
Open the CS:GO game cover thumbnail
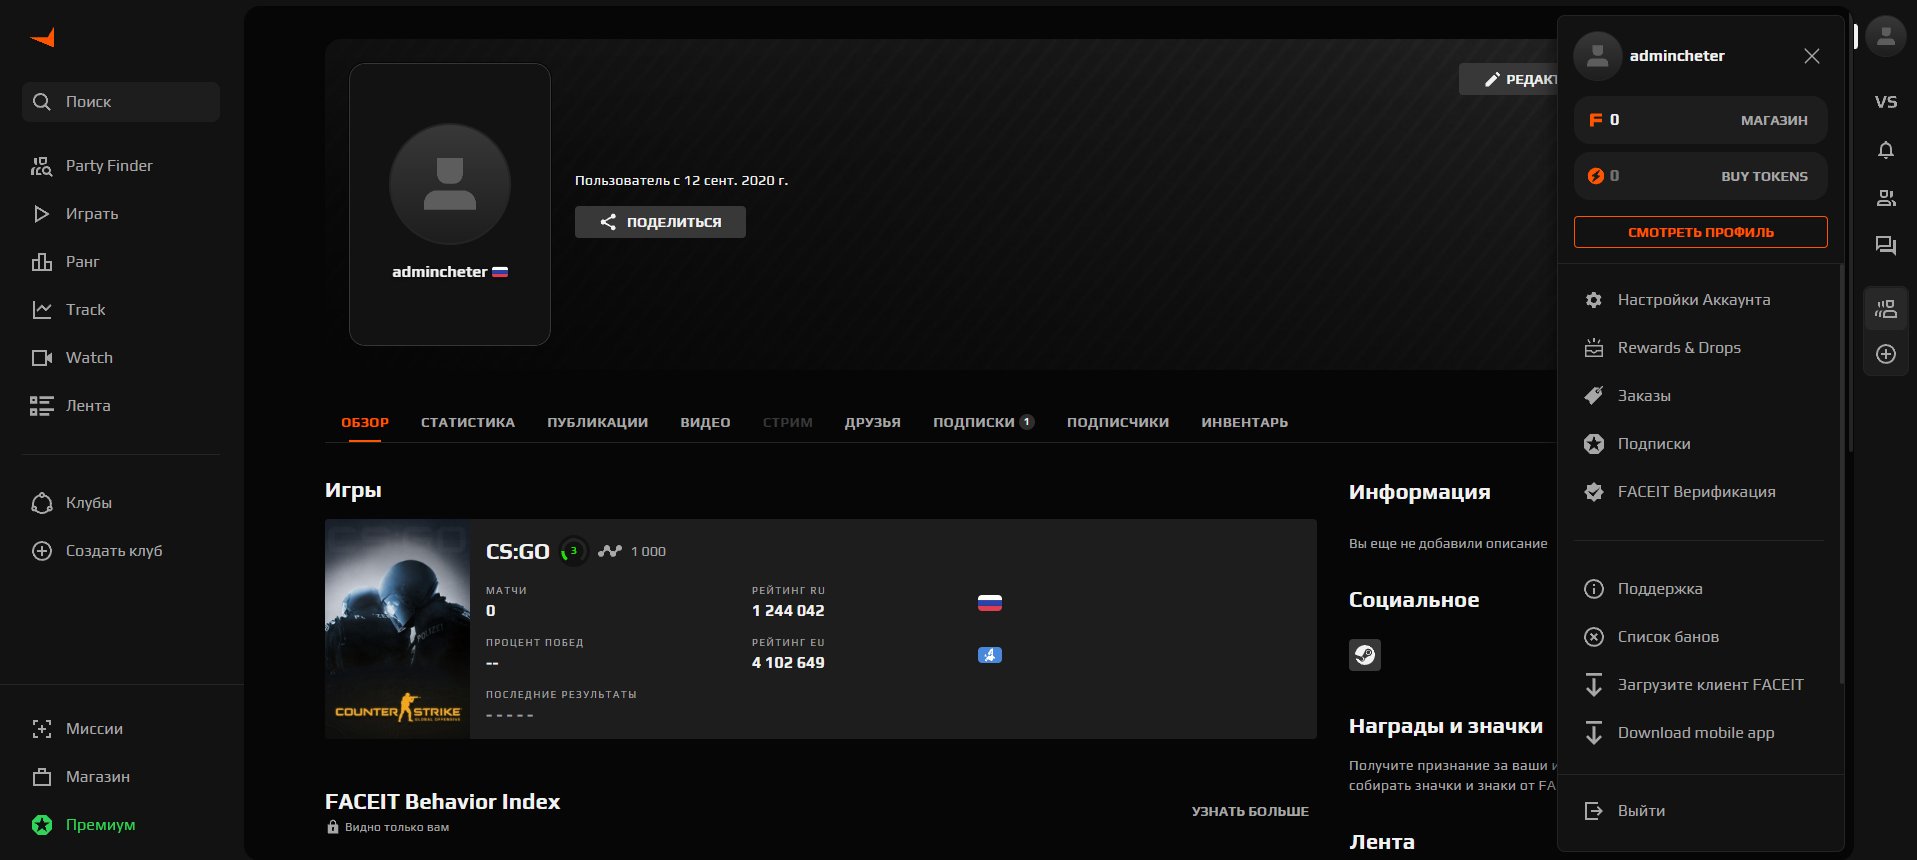point(397,629)
